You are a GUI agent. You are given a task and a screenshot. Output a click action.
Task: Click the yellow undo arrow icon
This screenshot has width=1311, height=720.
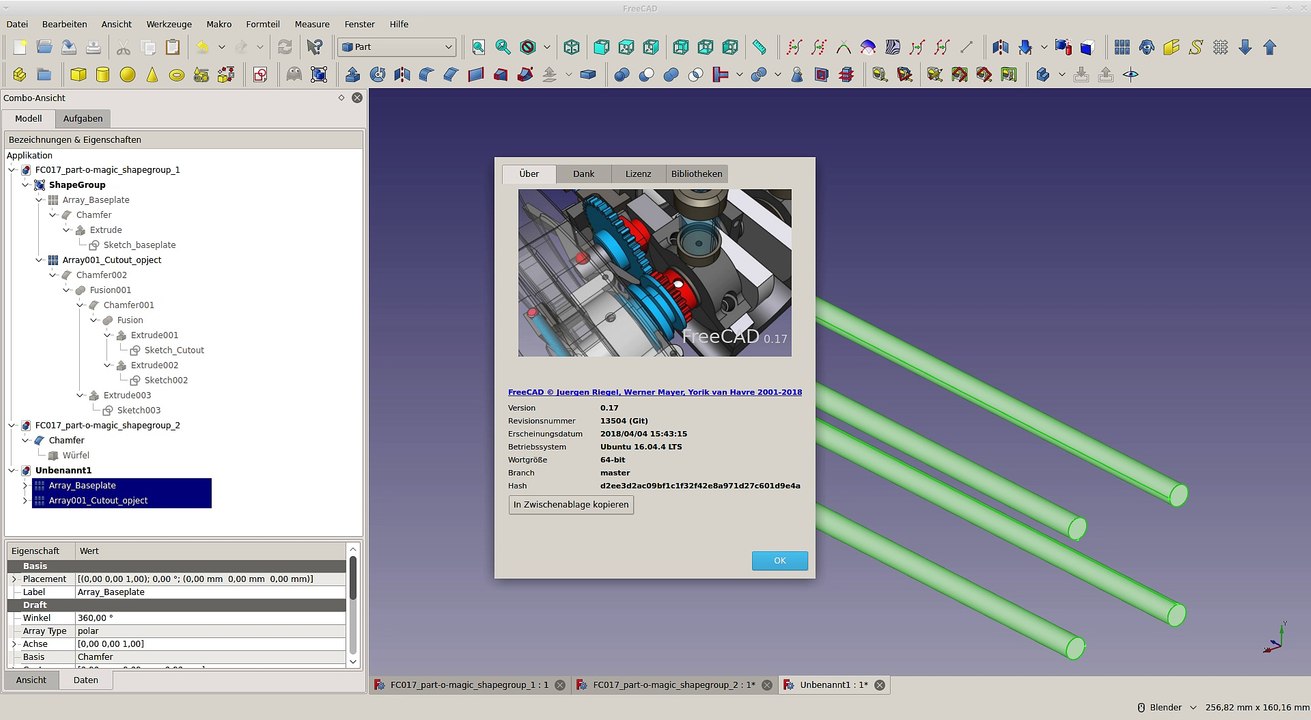[x=203, y=47]
